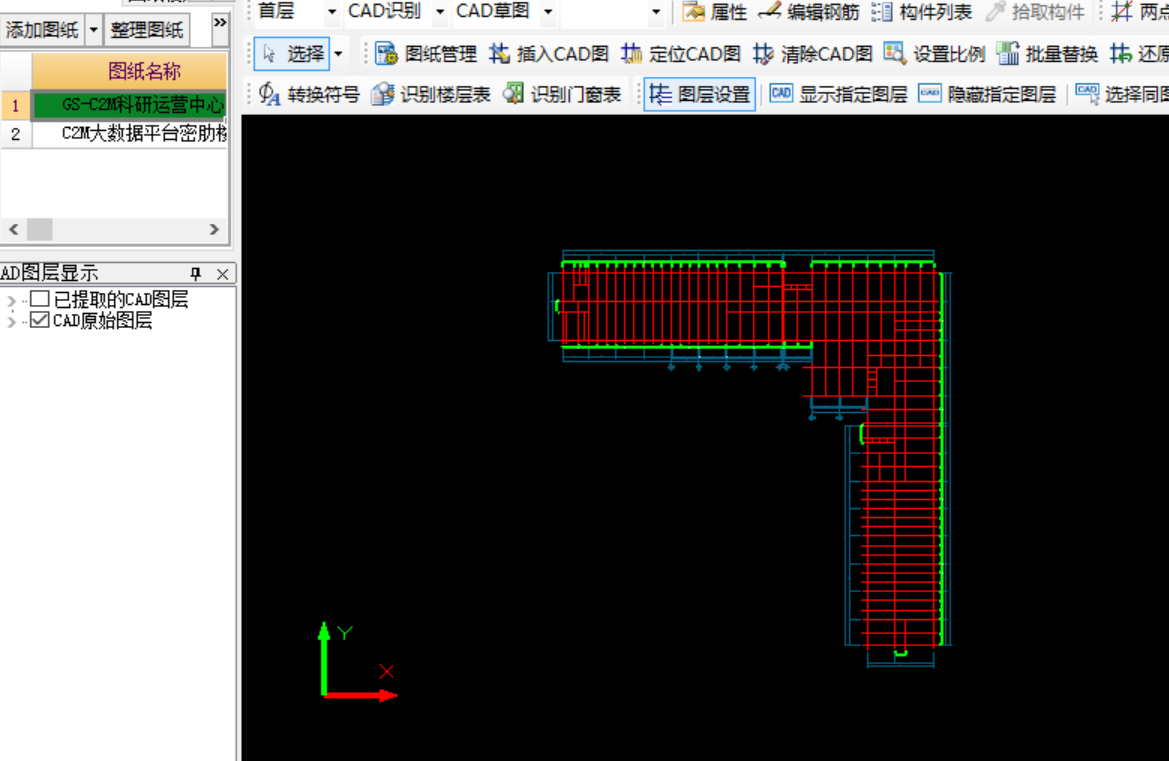Click 识别门窗表 door window table recognition
Viewport: 1169px width, 761px height.
pos(562,94)
